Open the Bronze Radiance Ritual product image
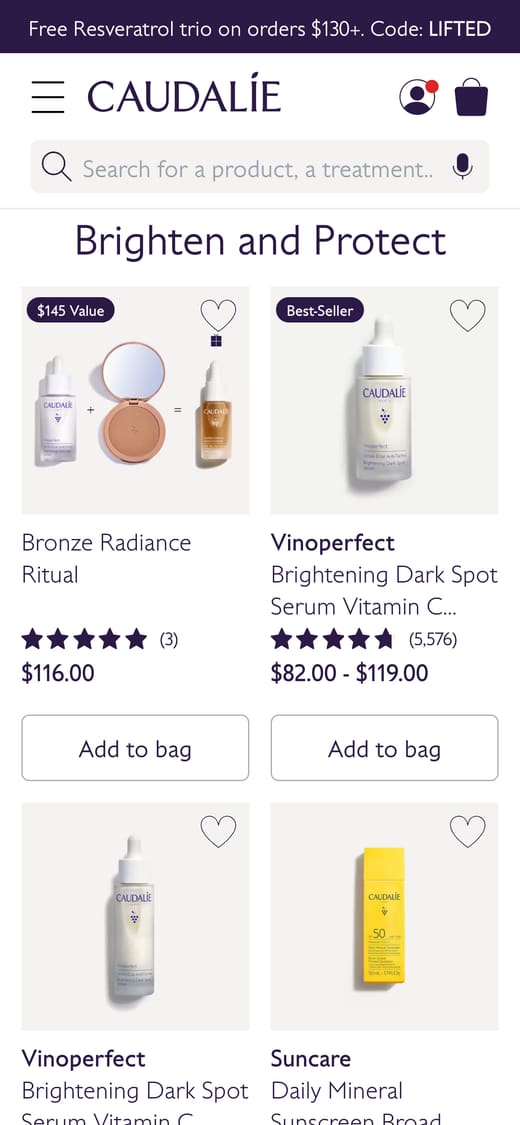Viewport: 520px width, 1125px height. [135, 400]
